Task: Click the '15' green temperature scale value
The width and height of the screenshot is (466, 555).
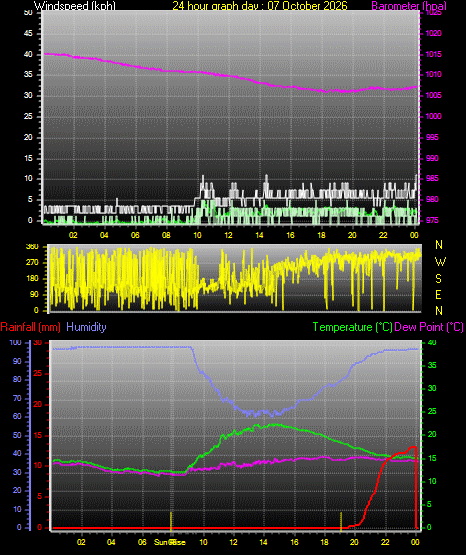Action: [x=432, y=458]
